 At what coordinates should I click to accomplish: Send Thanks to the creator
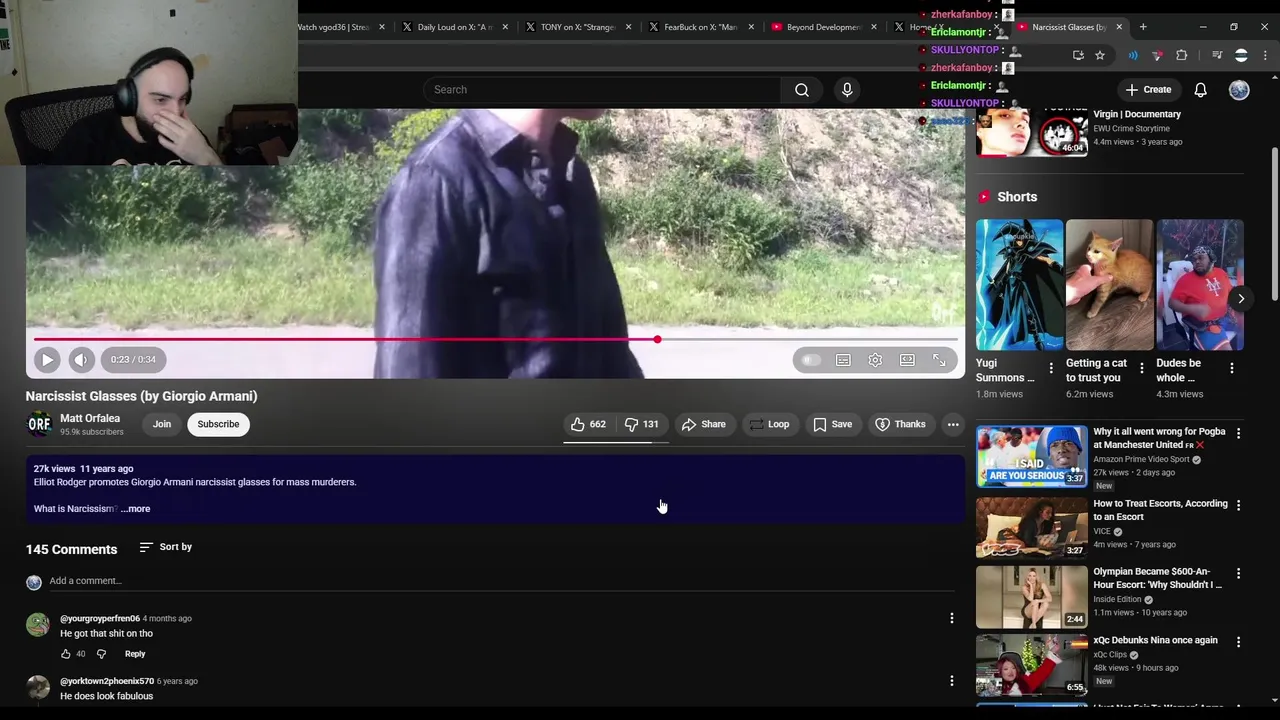(900, 424)
